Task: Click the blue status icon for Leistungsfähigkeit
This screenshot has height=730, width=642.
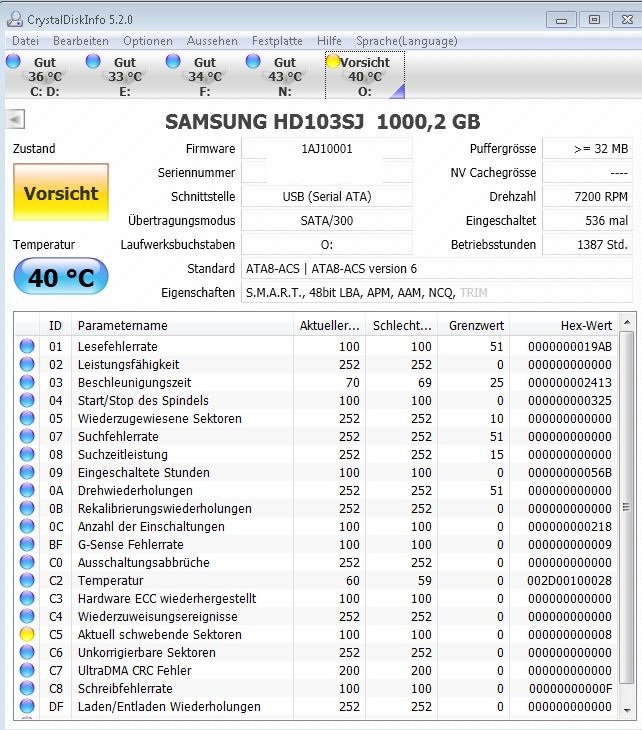Action: [27, 364]
